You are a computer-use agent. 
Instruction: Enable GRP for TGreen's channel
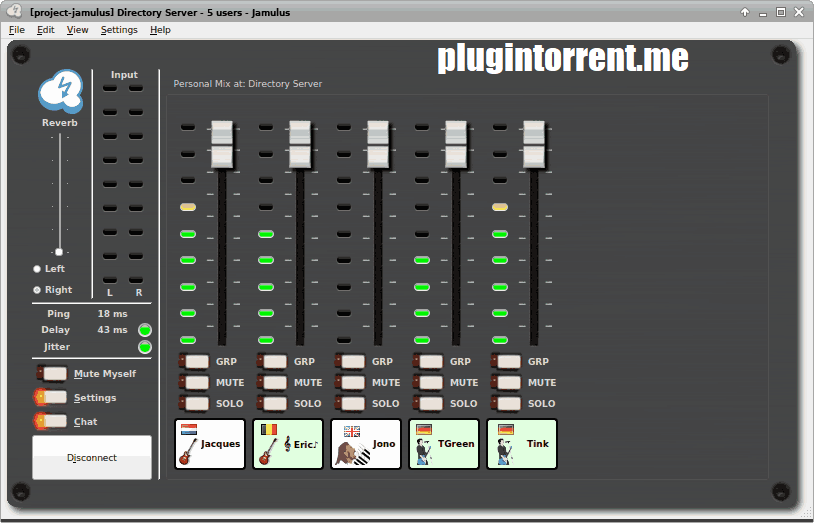[428, 361]
